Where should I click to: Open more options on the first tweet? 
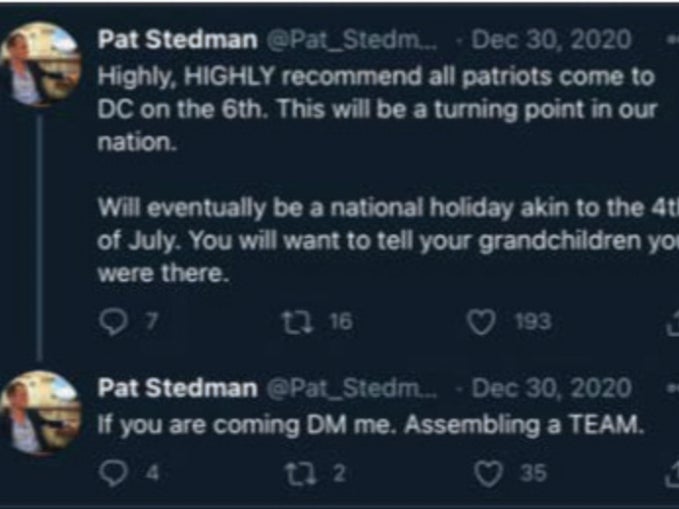[671, 40]
